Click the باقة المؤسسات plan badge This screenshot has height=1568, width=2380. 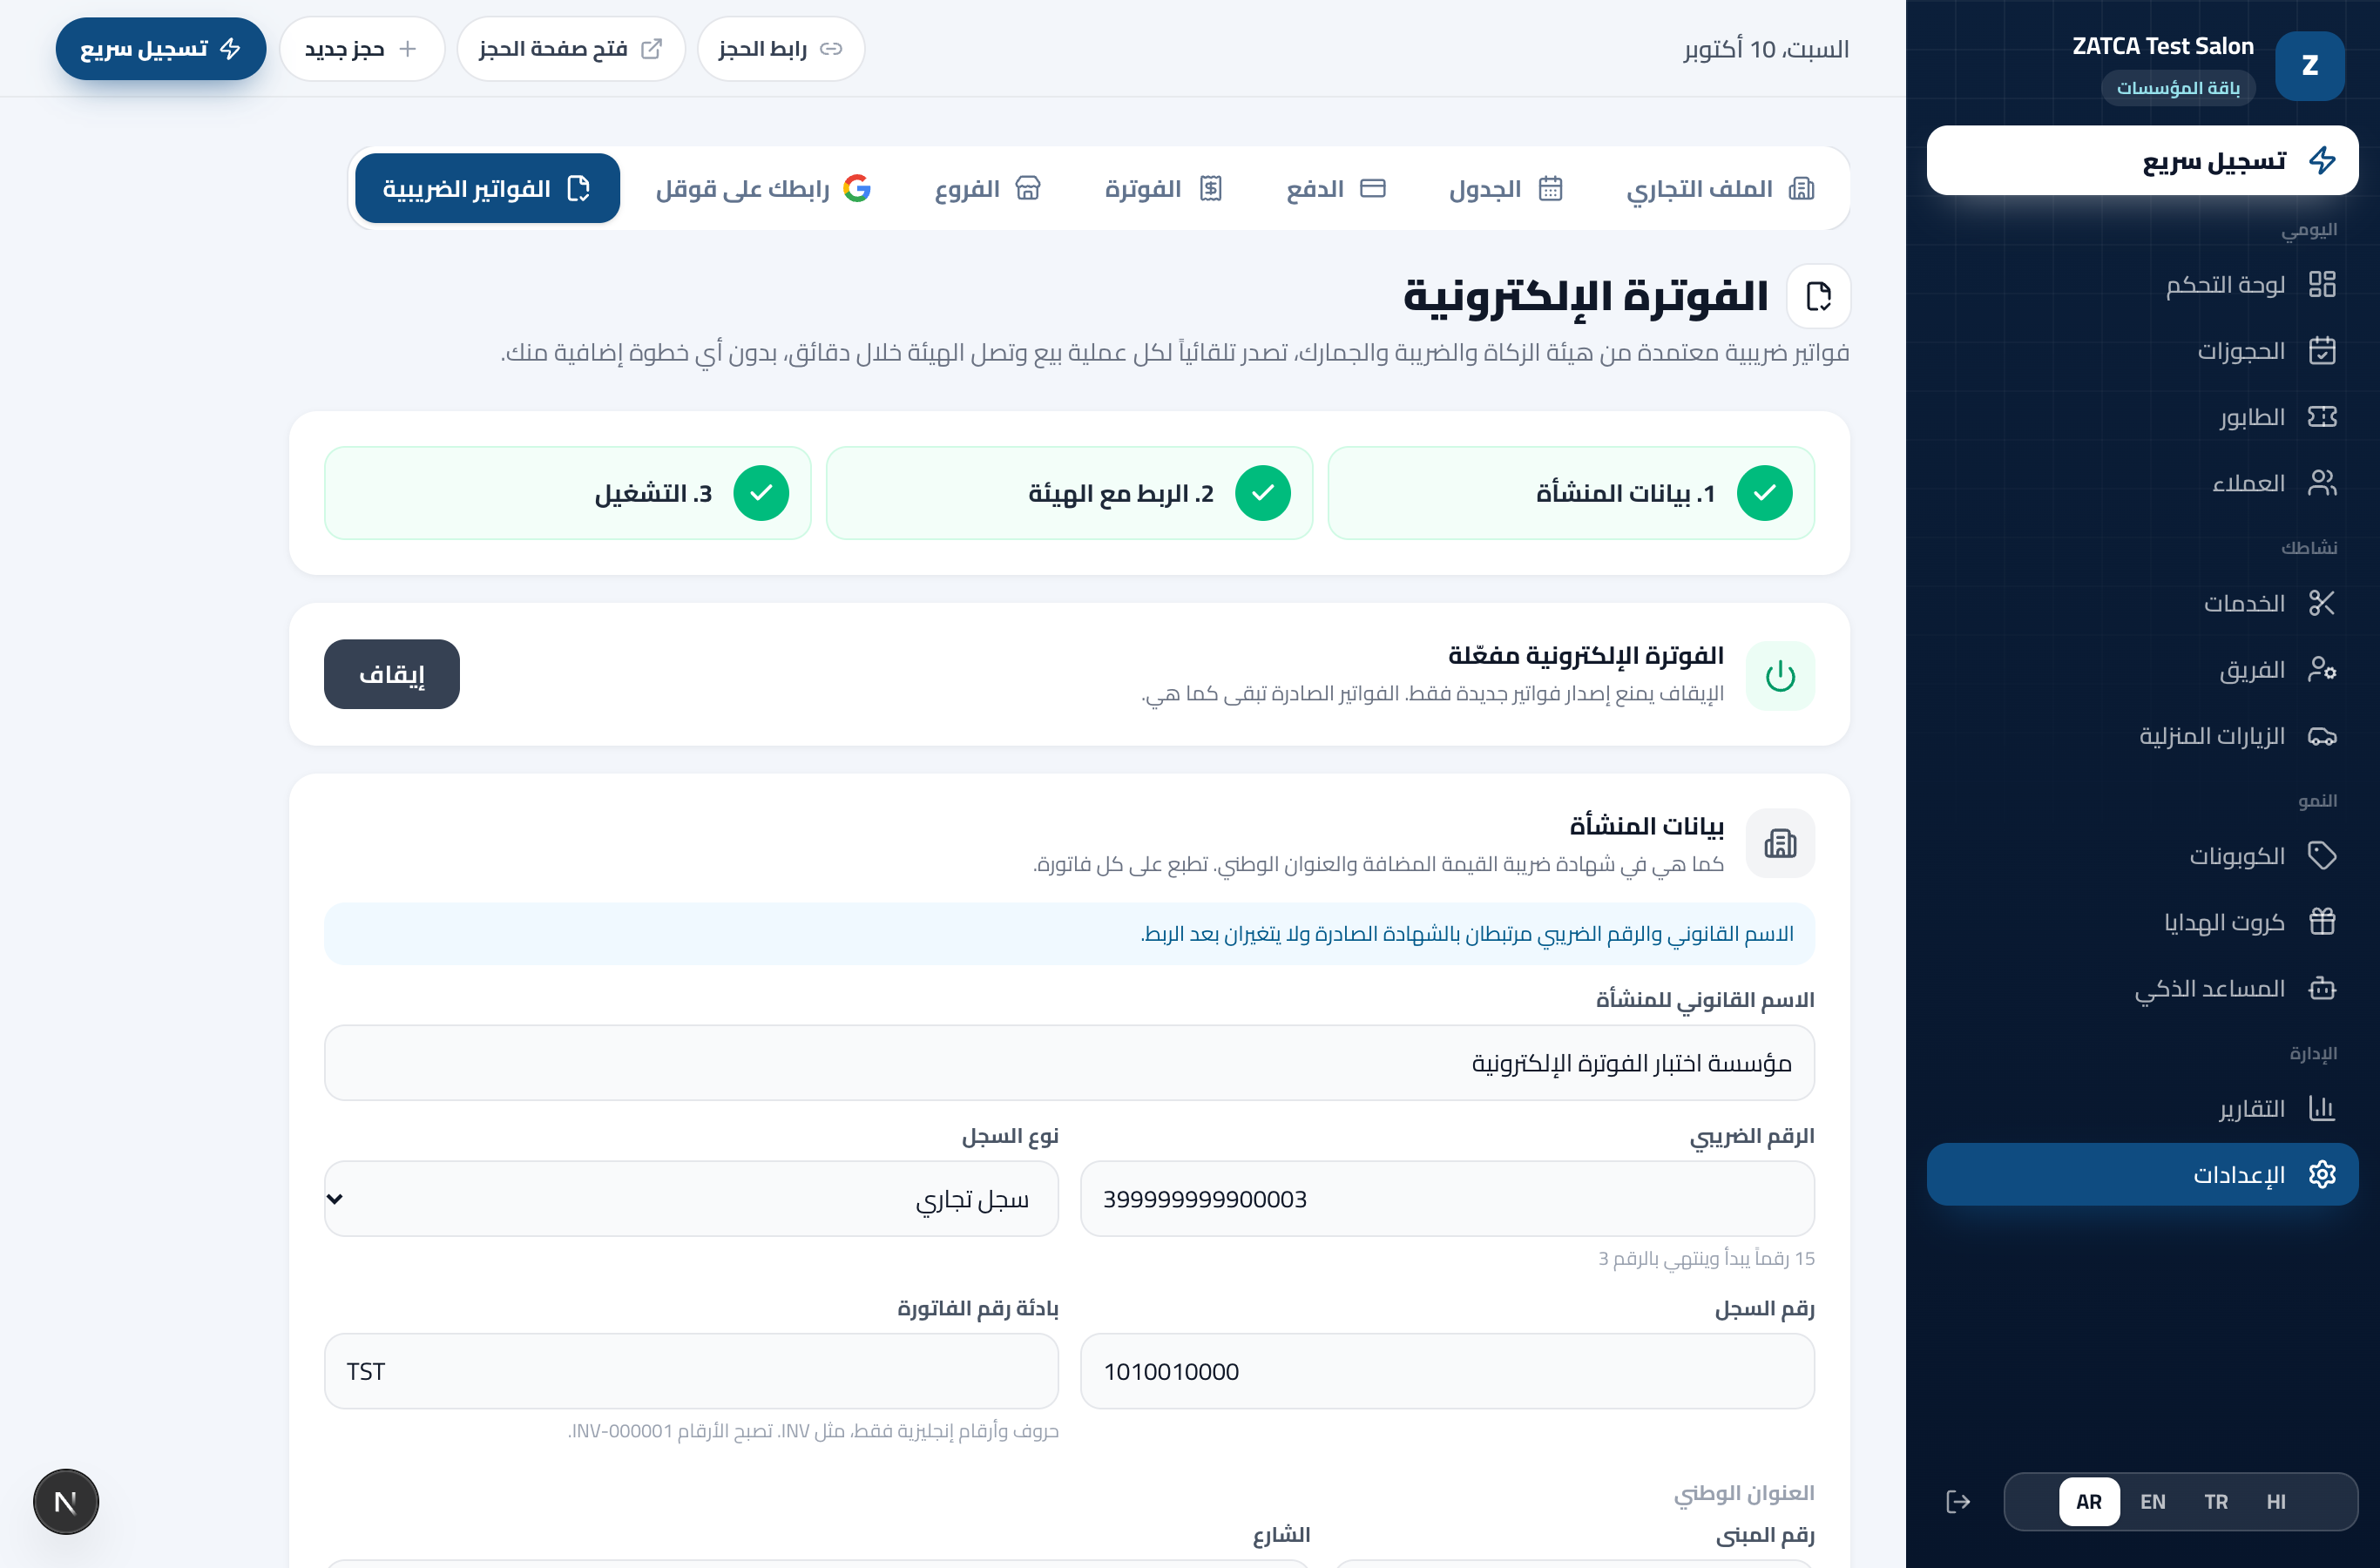pos(2177,88)
